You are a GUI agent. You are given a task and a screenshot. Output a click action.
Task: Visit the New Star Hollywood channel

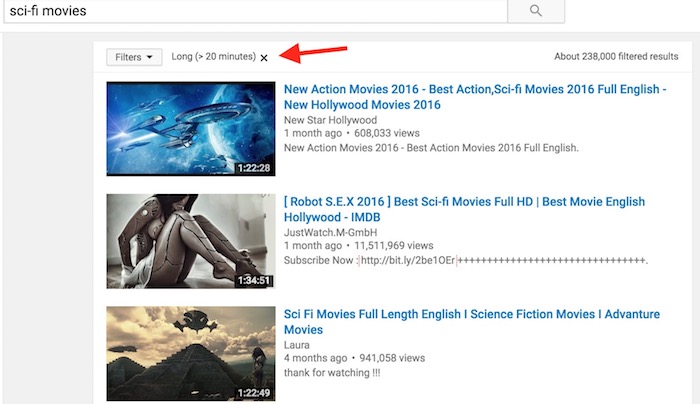click(x=331, y=119)
